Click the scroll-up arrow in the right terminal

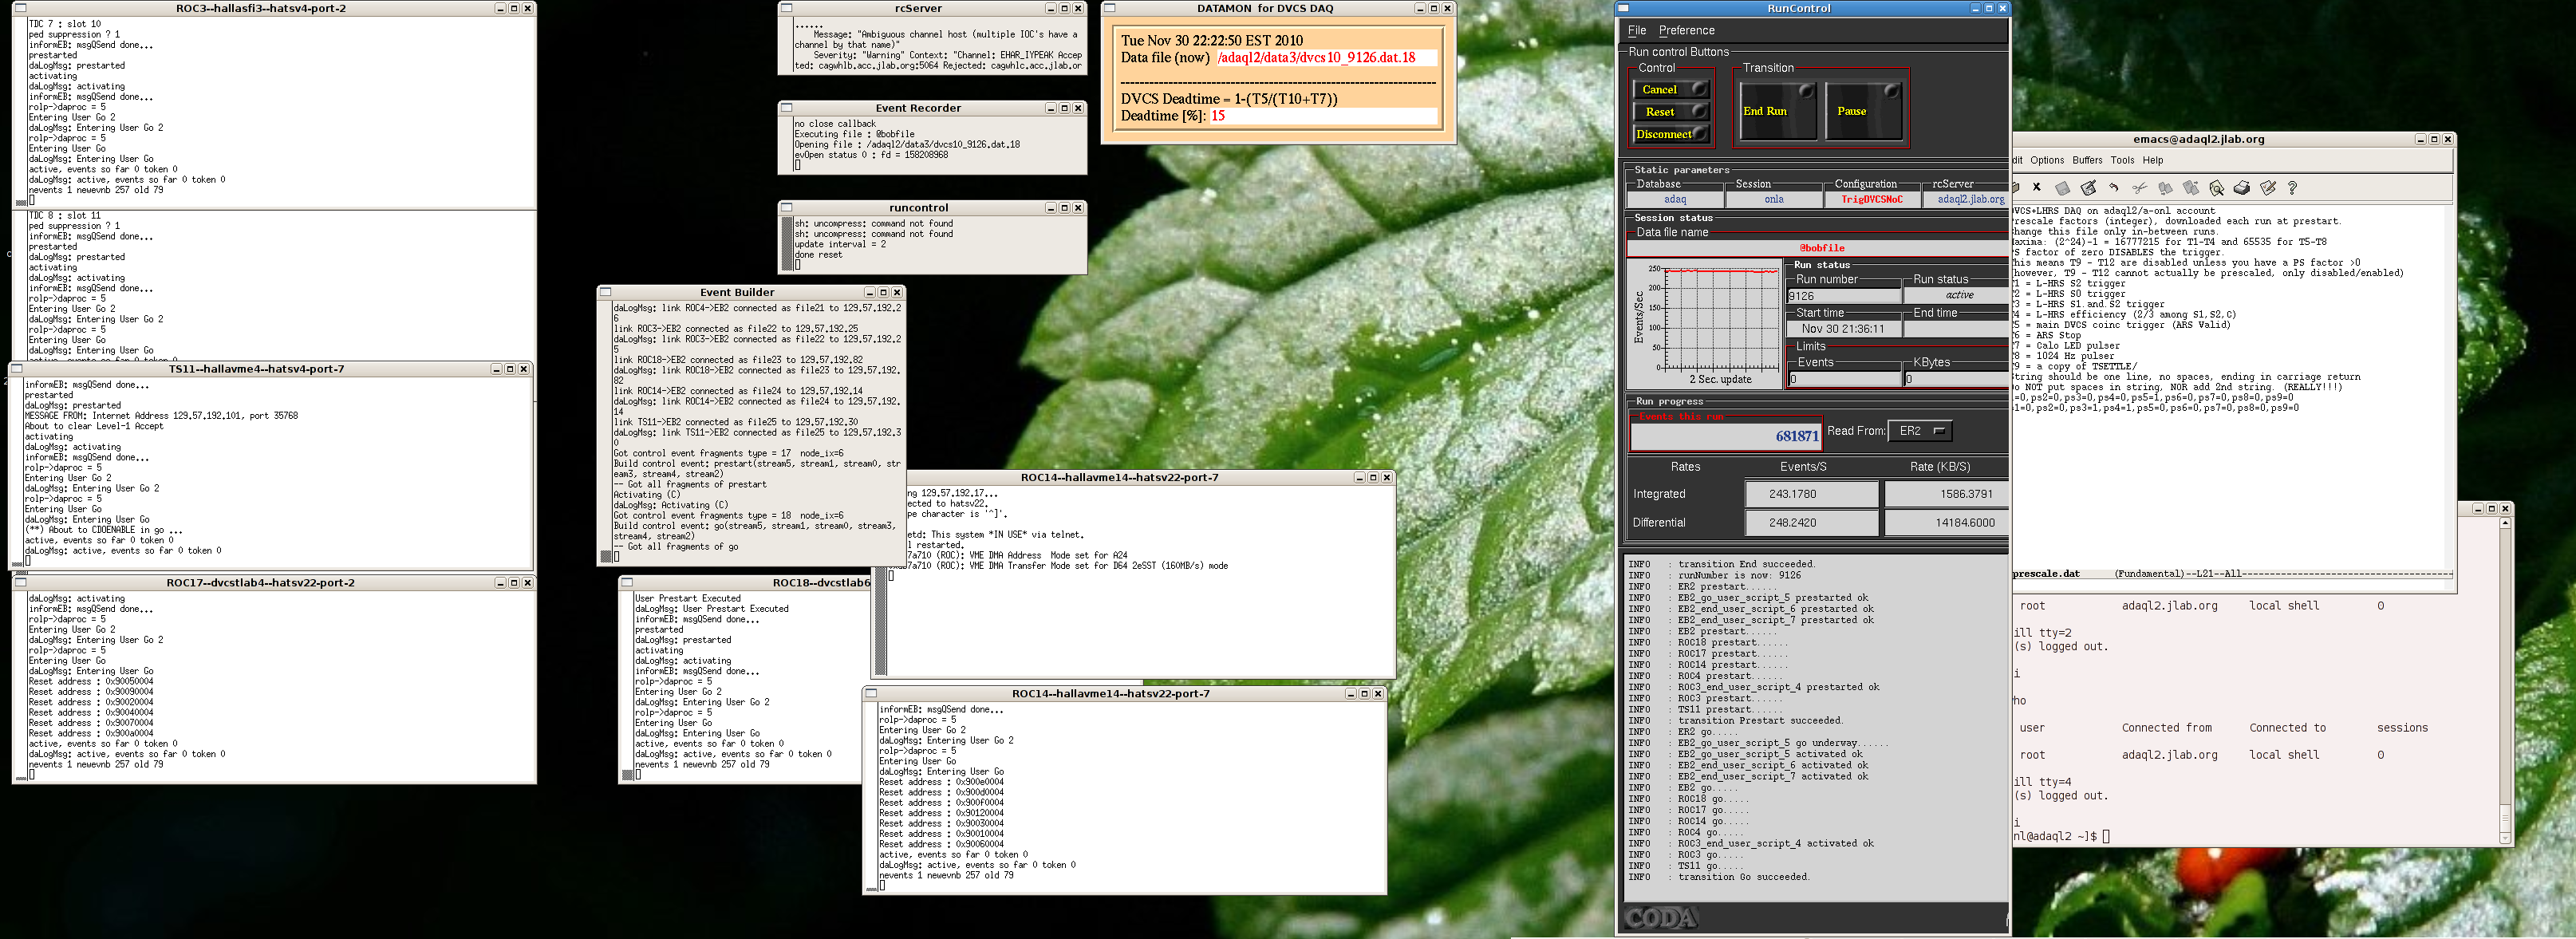2505,523
